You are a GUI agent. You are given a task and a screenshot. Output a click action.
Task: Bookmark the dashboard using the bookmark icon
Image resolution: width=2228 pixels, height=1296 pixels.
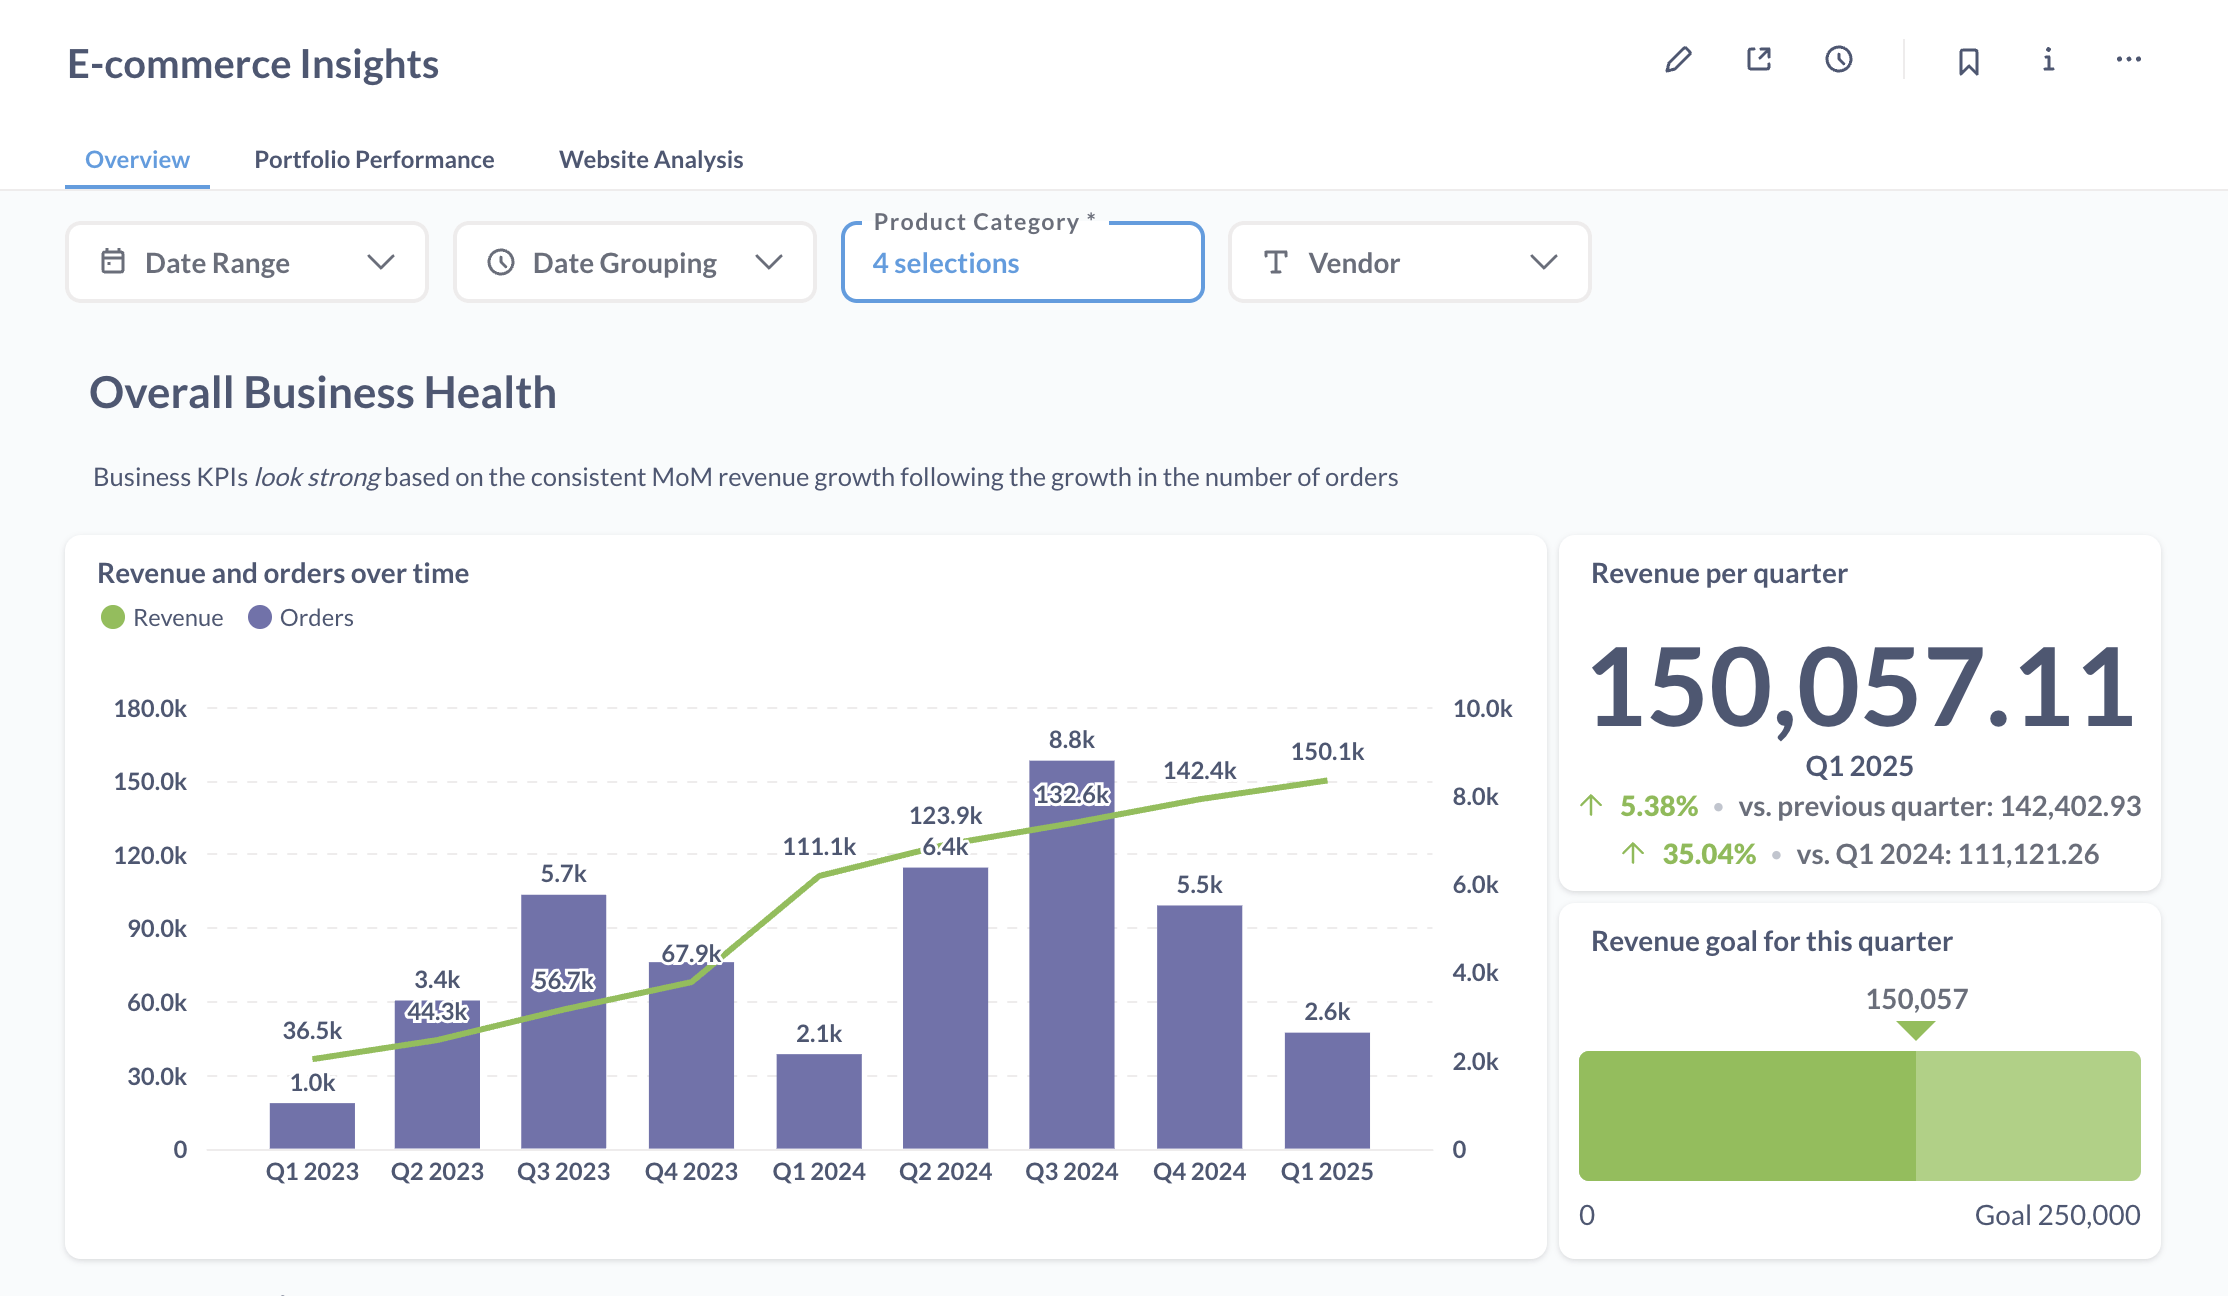[x=1967, y=60]
